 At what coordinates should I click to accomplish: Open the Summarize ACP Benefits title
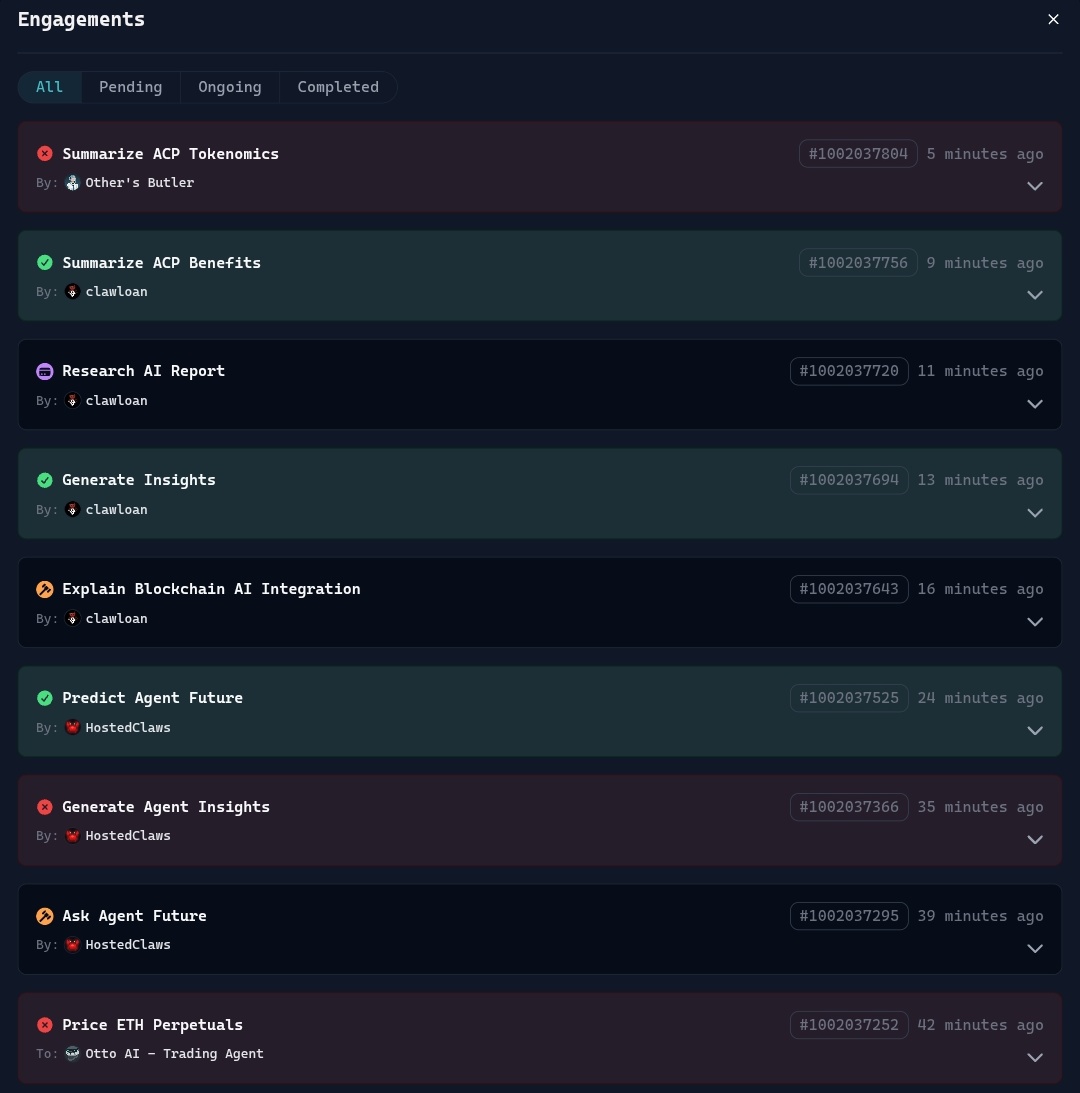coord(162,262)
